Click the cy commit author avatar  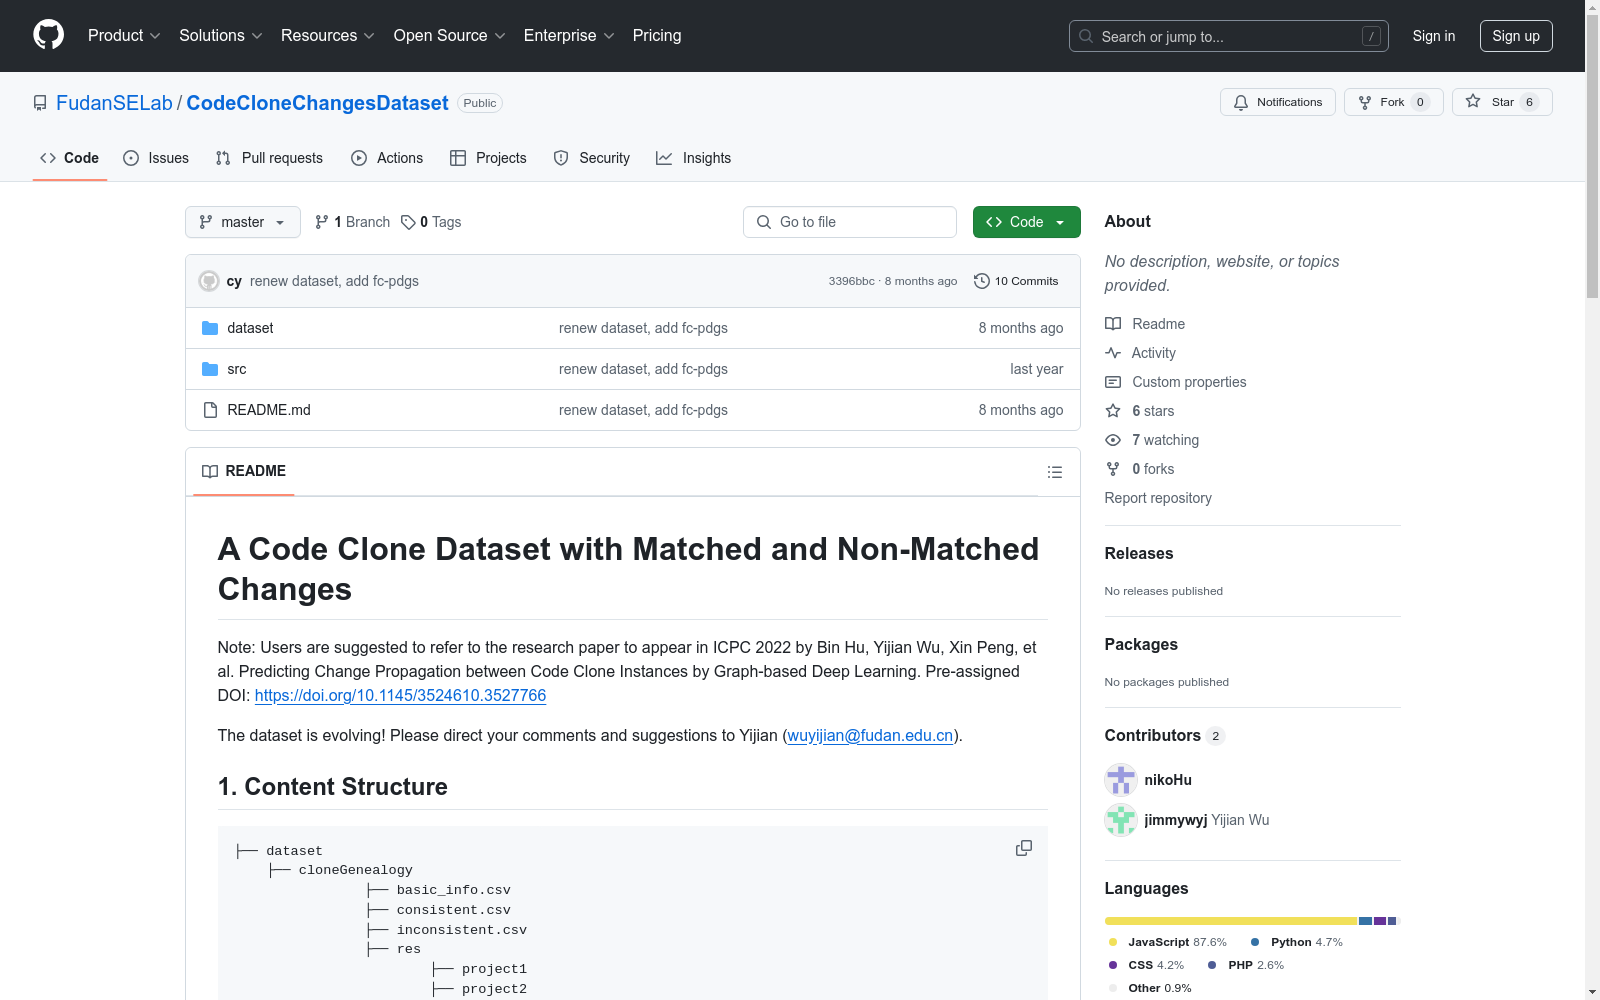[x=209, y=281]
